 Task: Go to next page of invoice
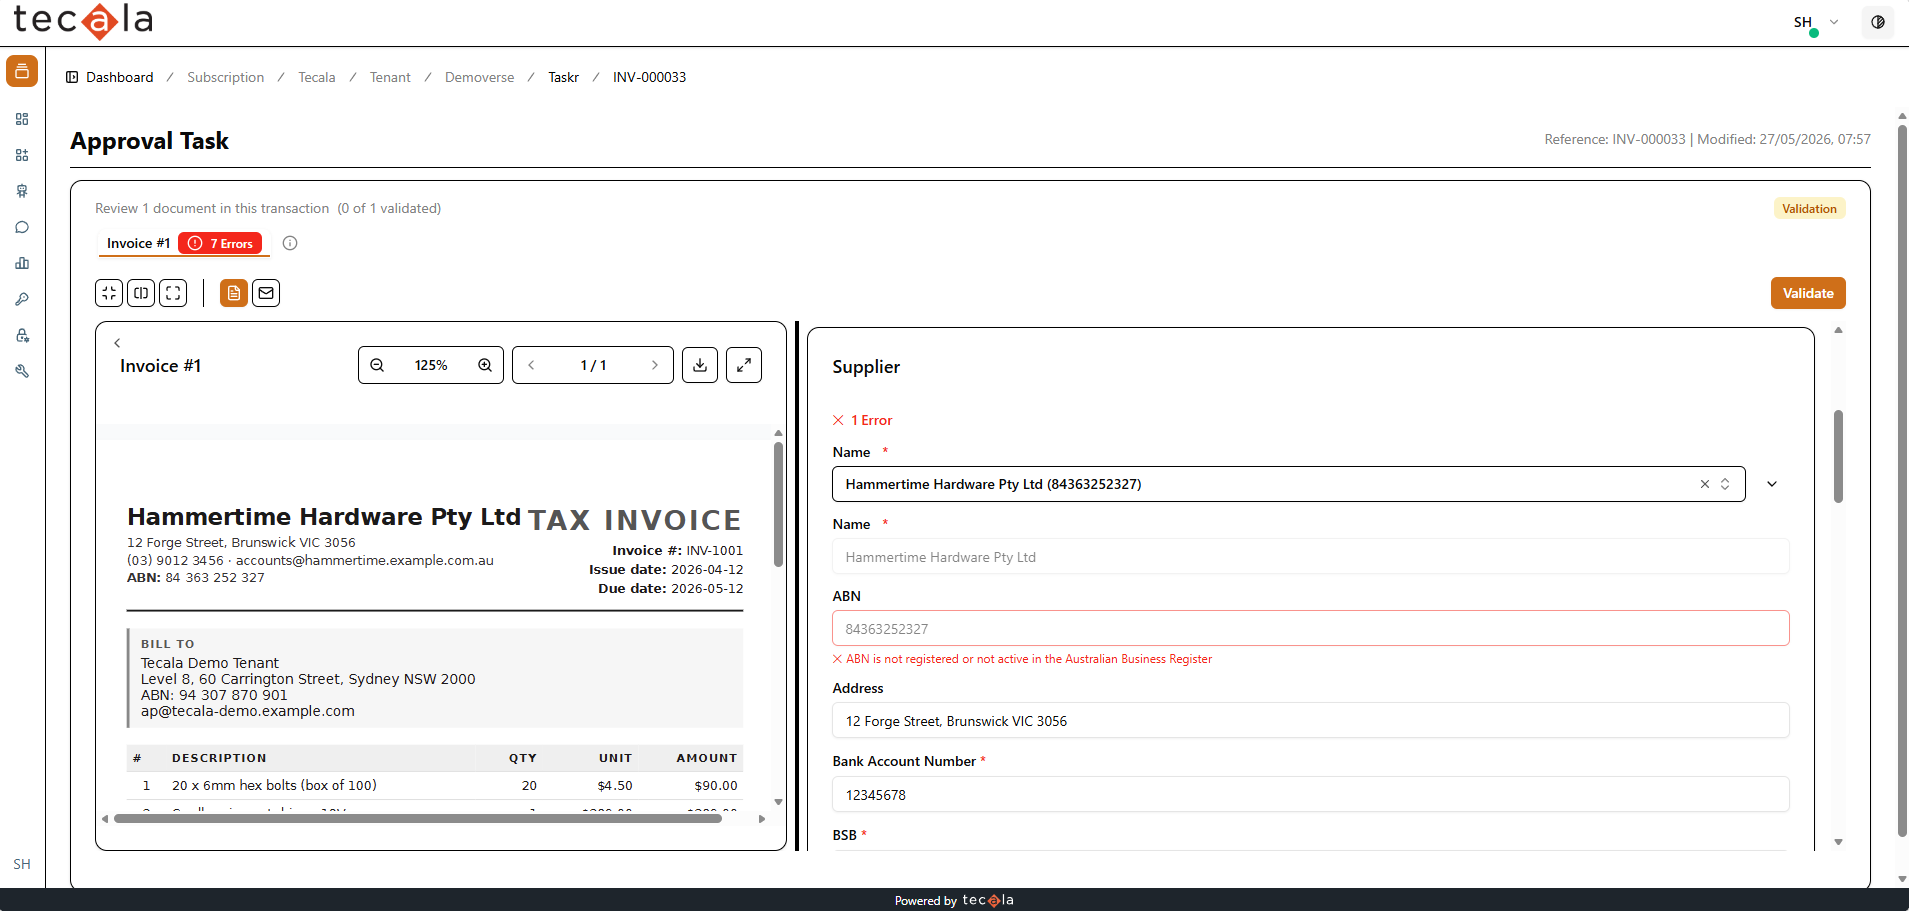coord(655,365)
